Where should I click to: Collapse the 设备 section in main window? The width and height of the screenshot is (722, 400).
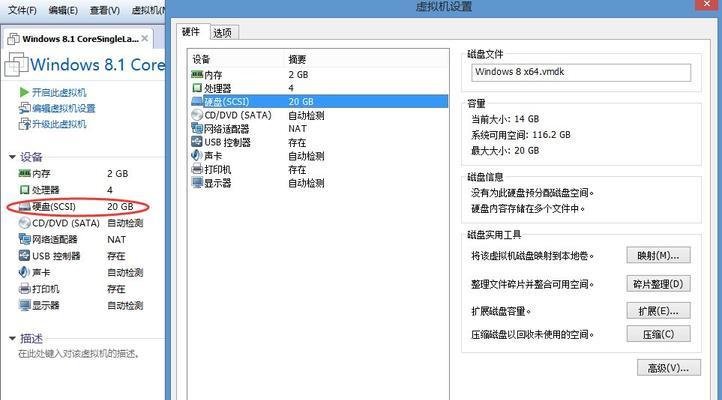pyautogui.click(x=12, y=157)
